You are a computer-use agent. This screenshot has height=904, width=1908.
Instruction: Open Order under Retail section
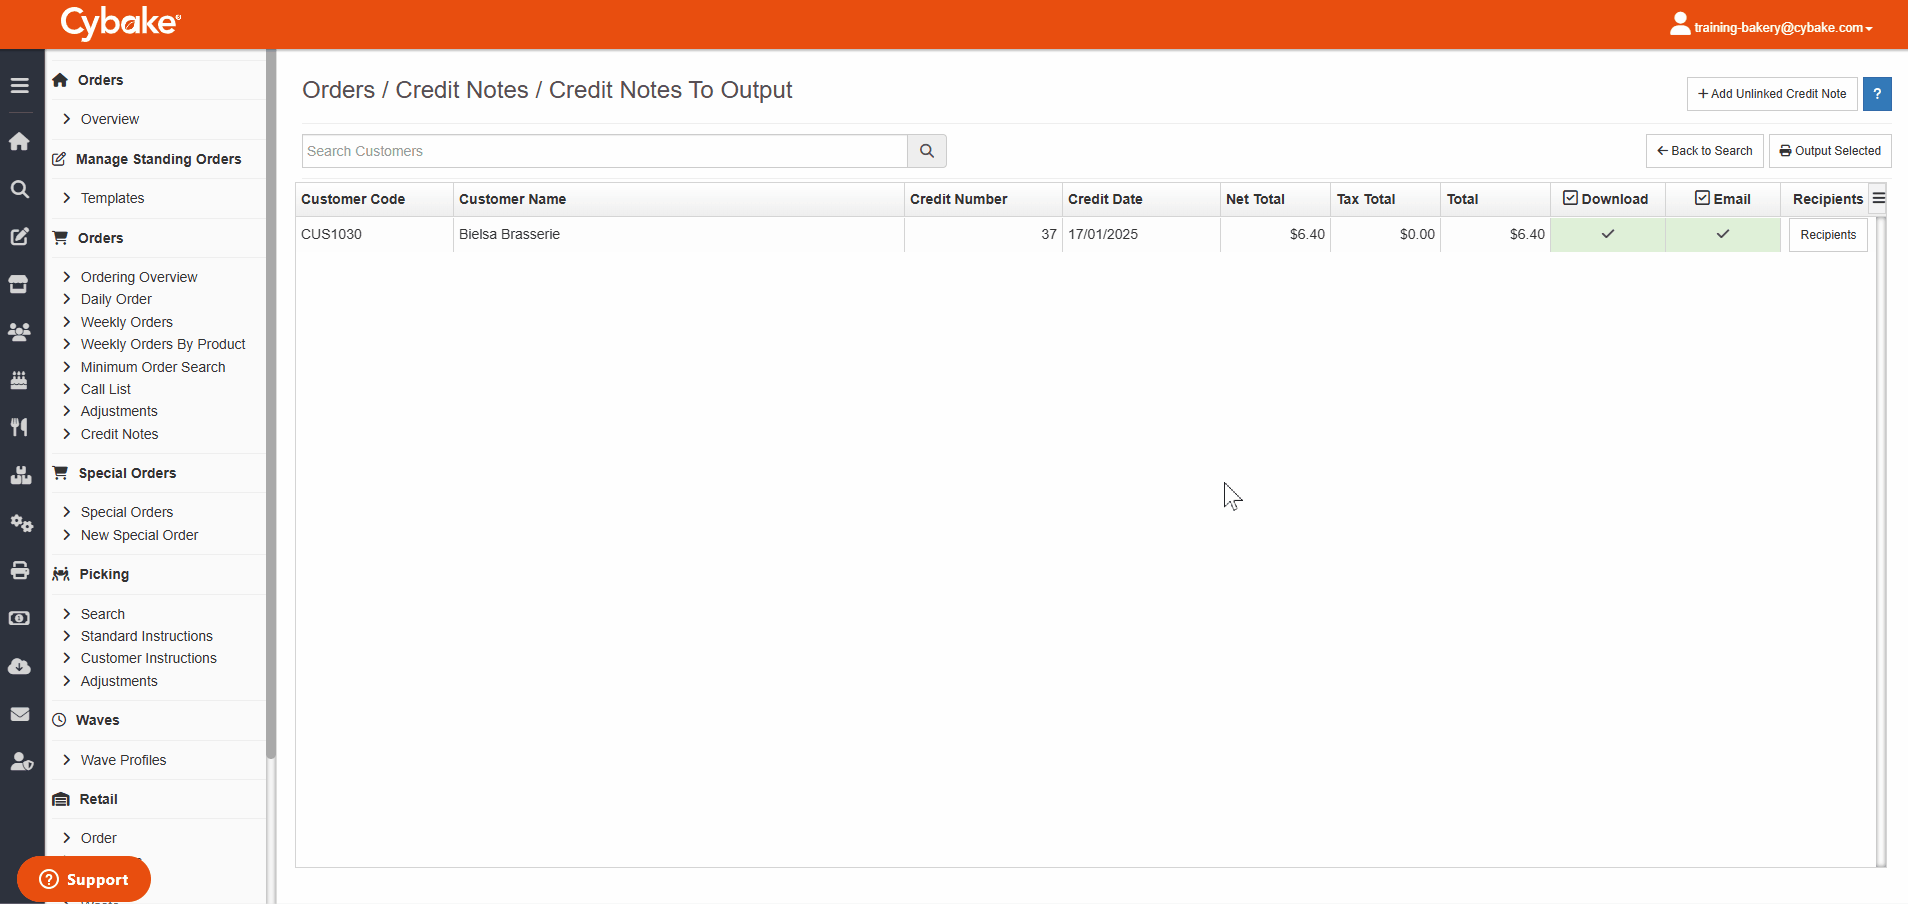pyautogui.click(x=98, y=838)
